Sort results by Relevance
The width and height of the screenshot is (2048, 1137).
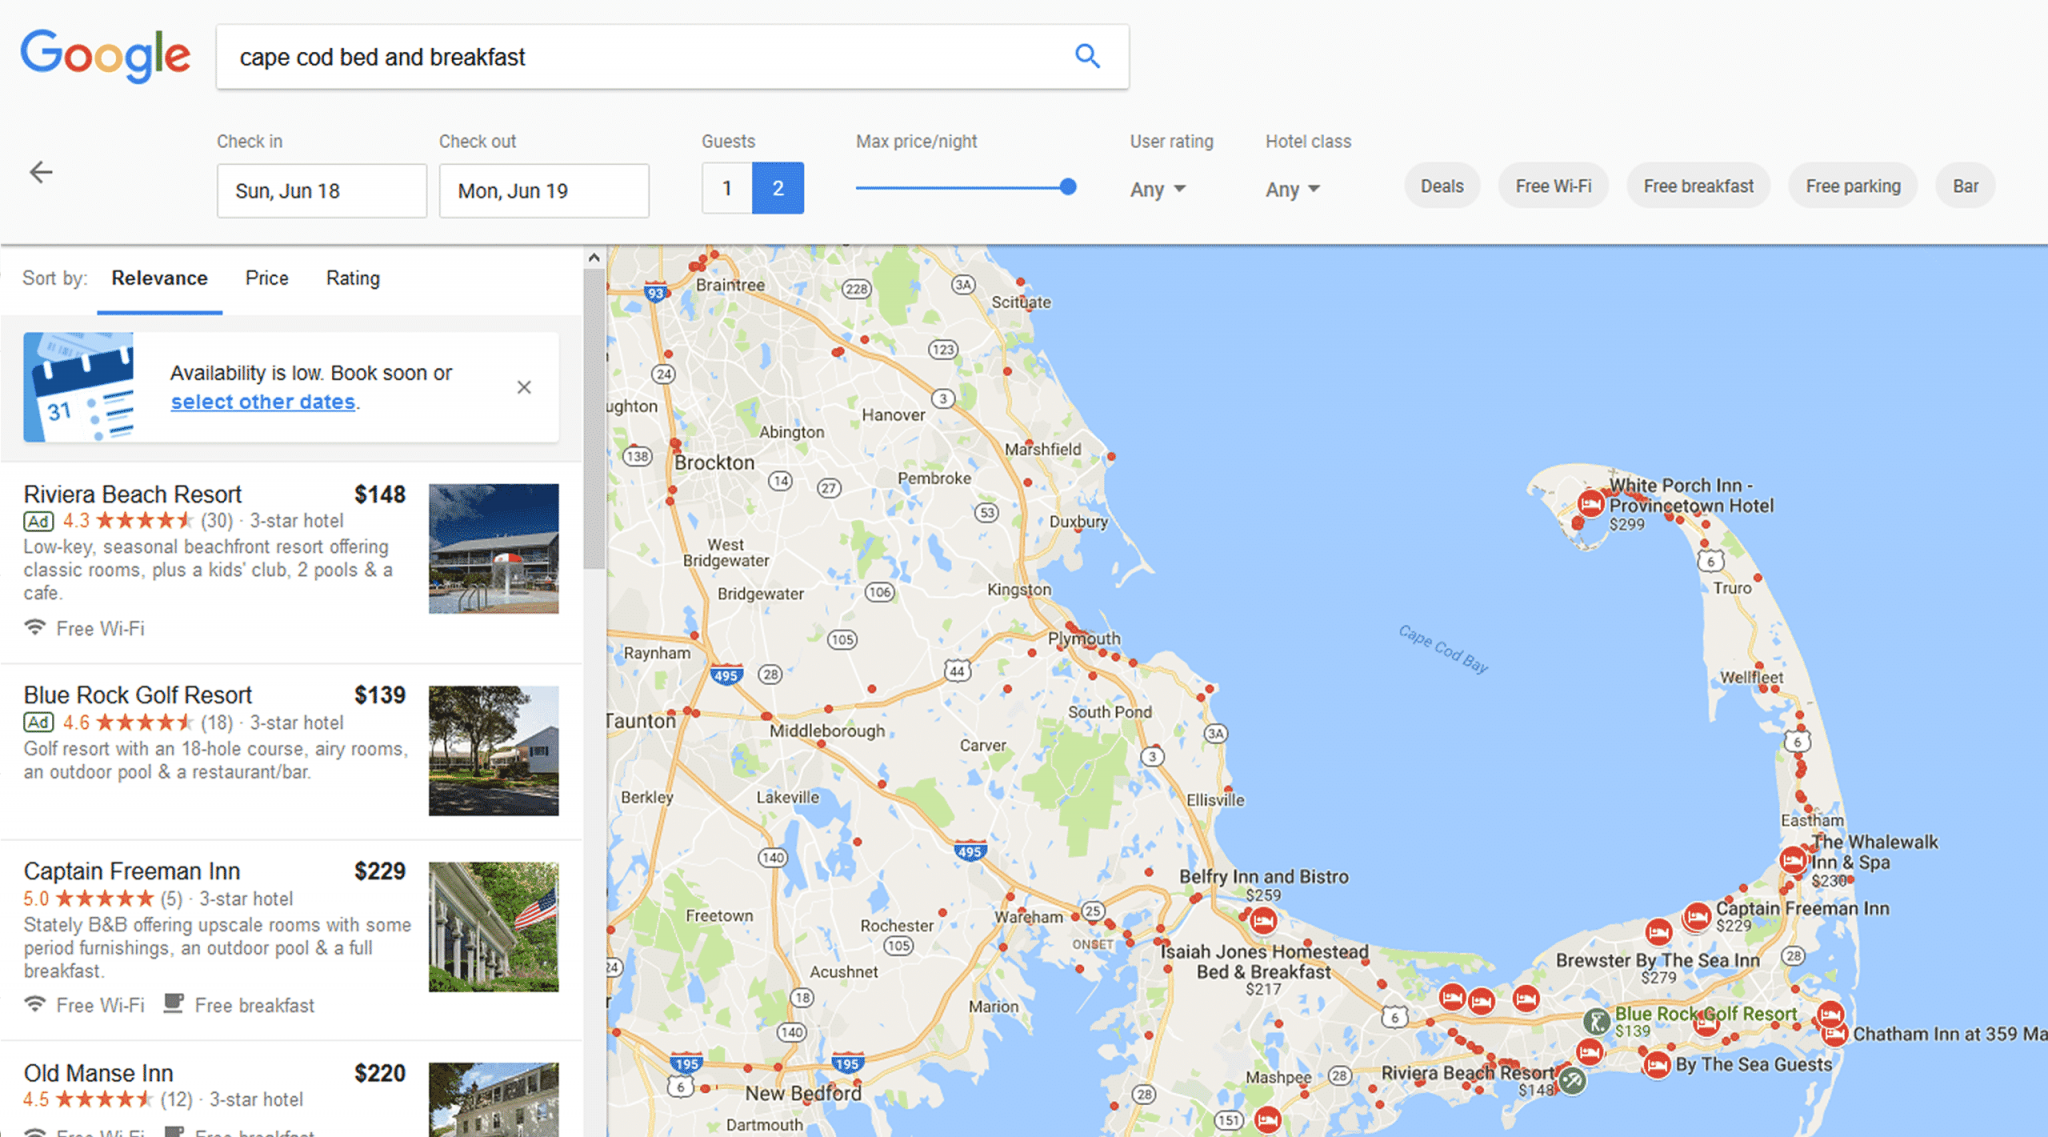(159, 278)
